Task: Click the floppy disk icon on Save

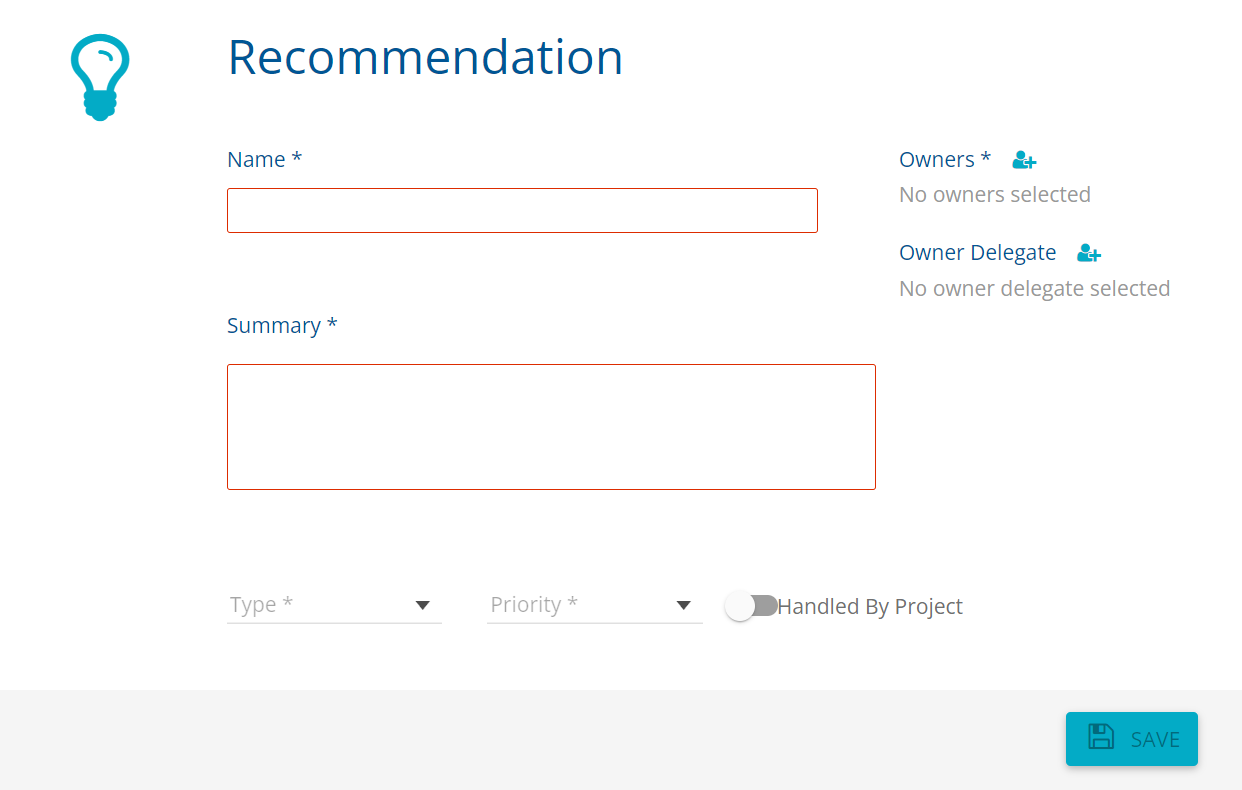Action: (1101, 738)
